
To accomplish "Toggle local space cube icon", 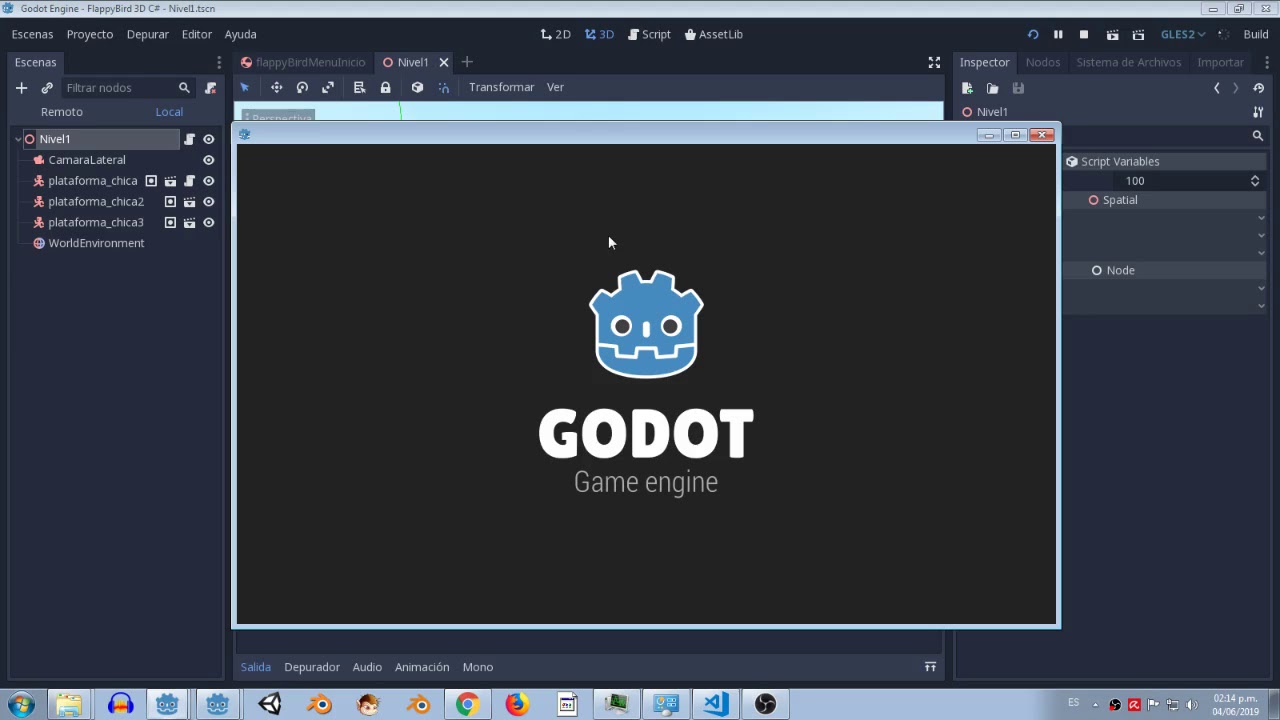I will [417, 87].
